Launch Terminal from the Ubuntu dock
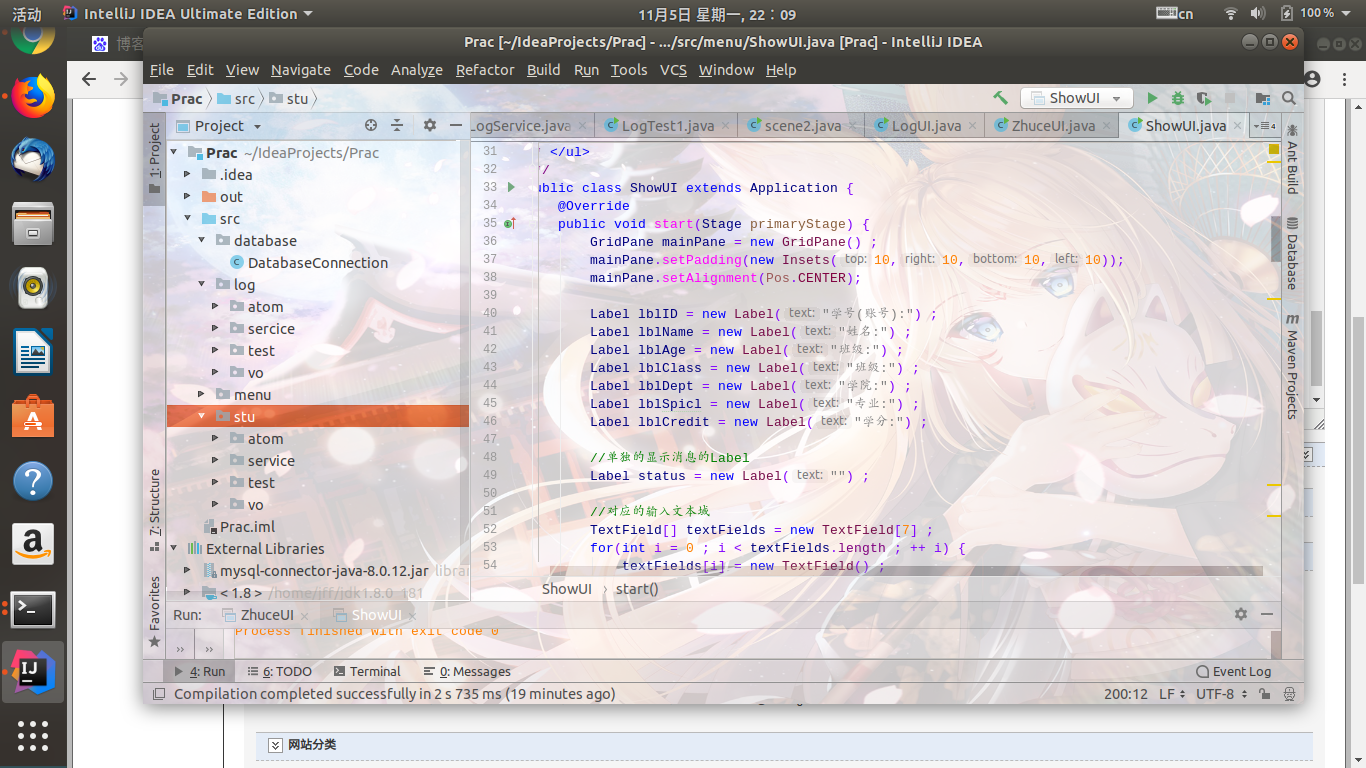The image size is (1366, 768). 33,609
